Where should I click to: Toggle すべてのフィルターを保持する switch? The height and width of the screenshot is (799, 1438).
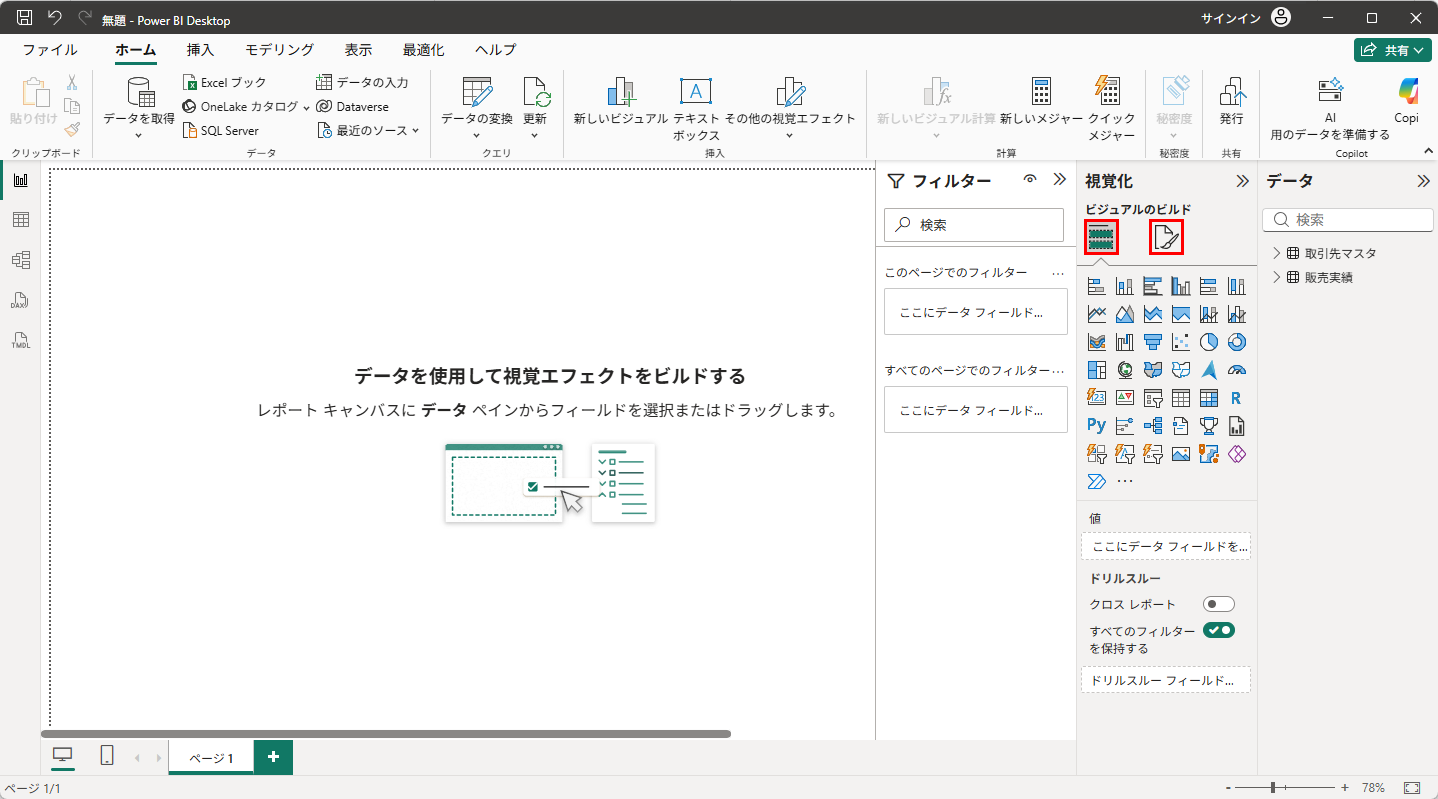point(1219,630)
